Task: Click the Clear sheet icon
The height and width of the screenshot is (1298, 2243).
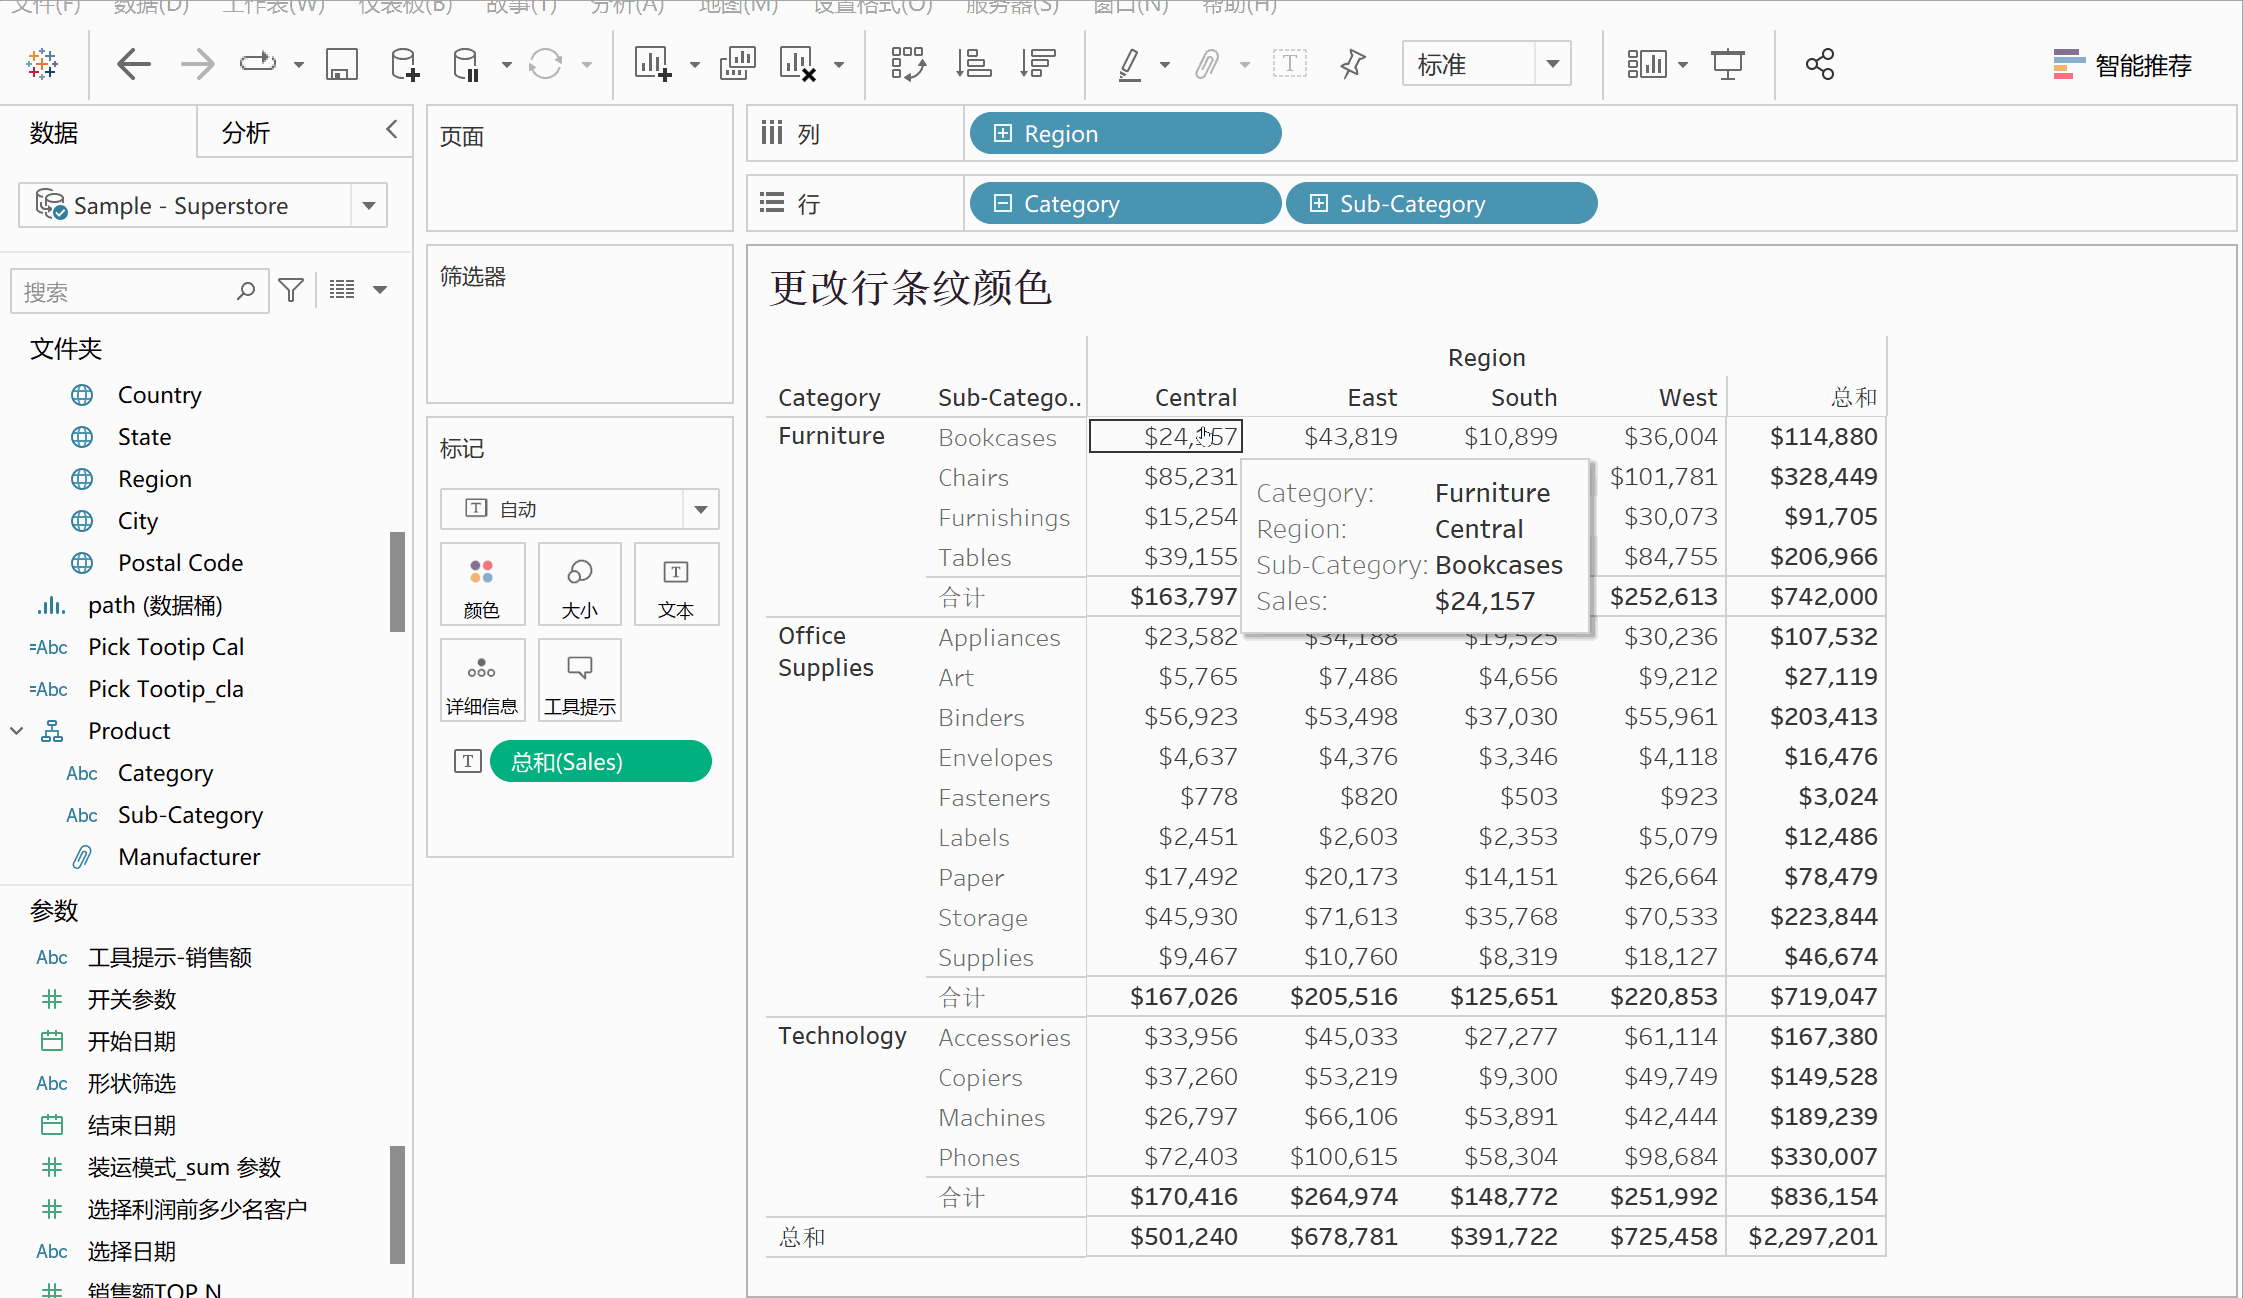Action: tap(798, 64)
